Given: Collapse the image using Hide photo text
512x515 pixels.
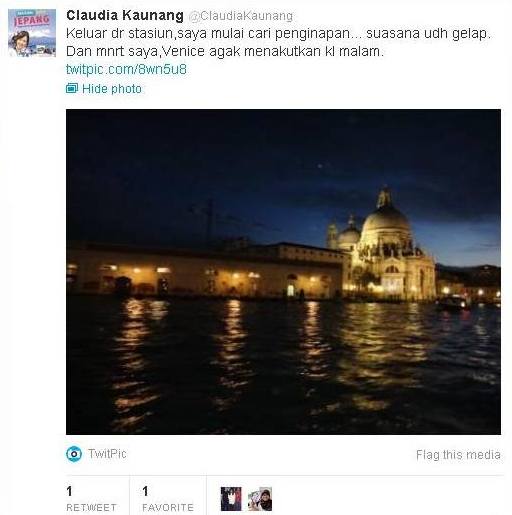Looking at the screenshot, I should point(112,89).
